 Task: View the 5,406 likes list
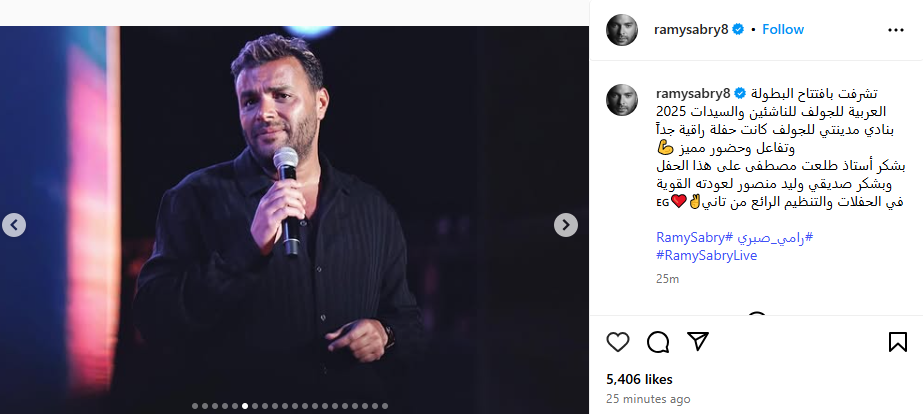click(x=639, y=379)
